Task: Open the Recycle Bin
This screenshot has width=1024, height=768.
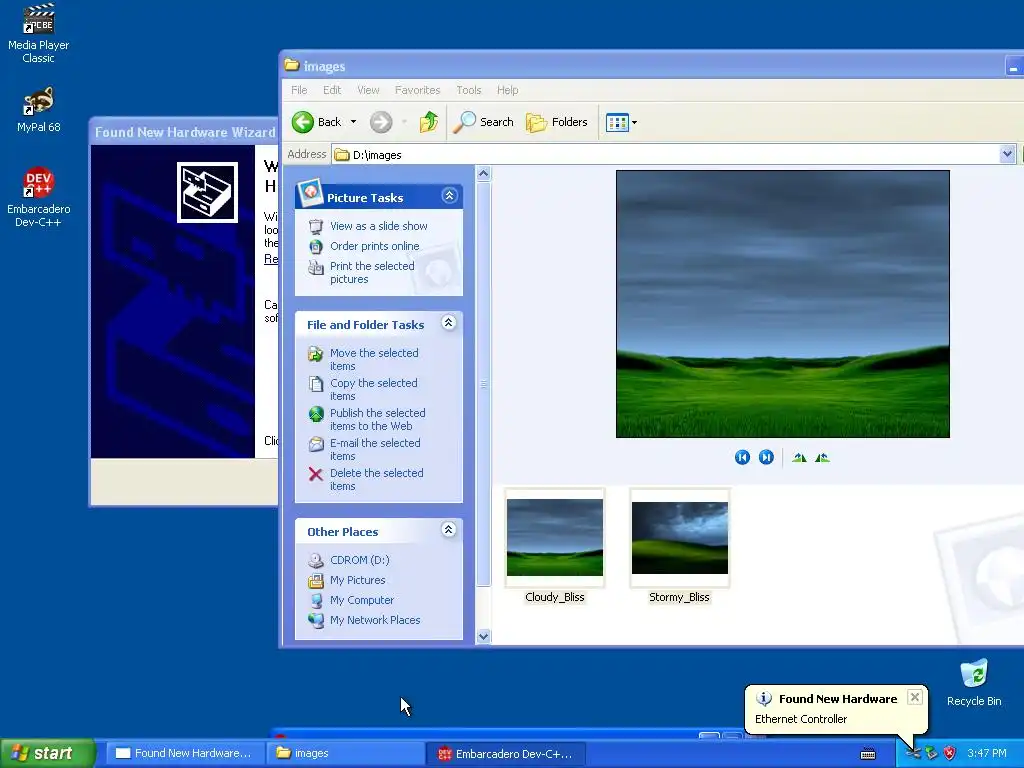Action: (974, 682)
